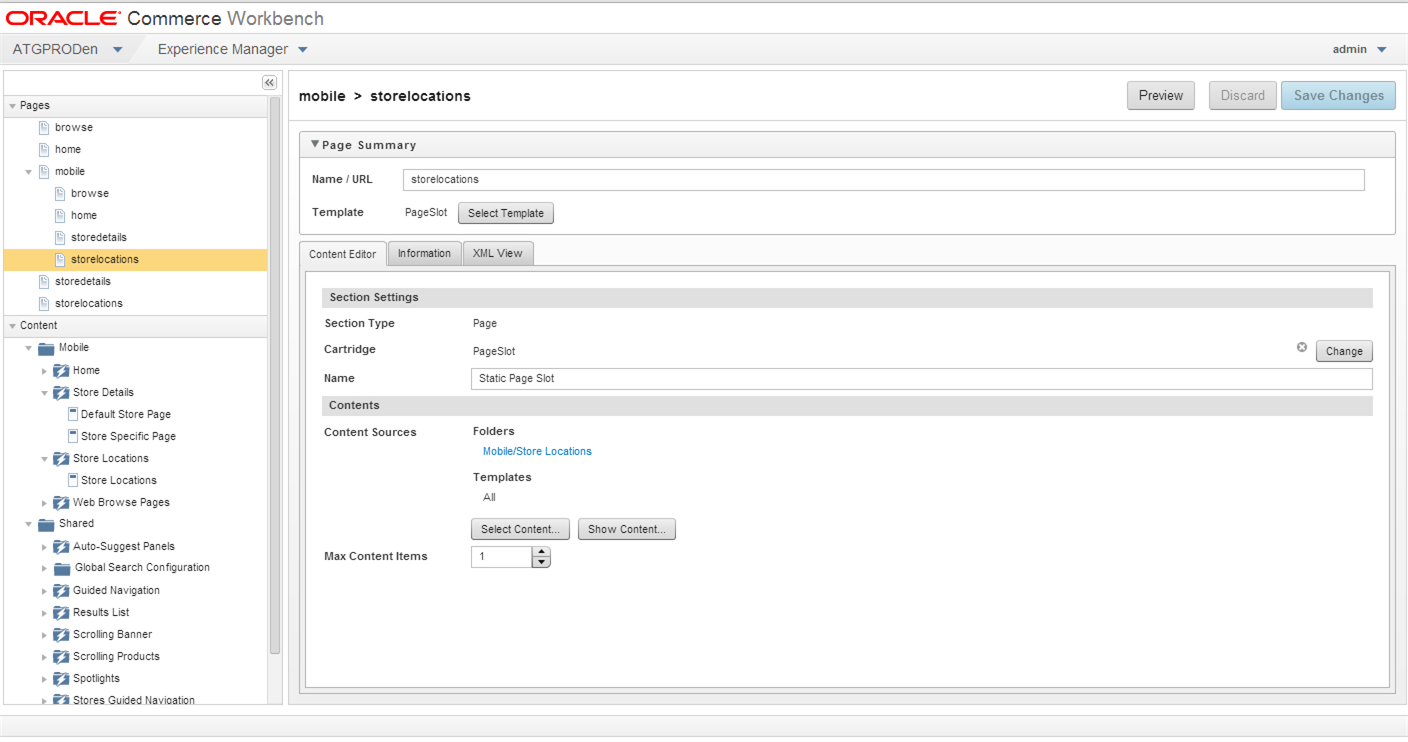Switch to the Information tab

point(424,253)
